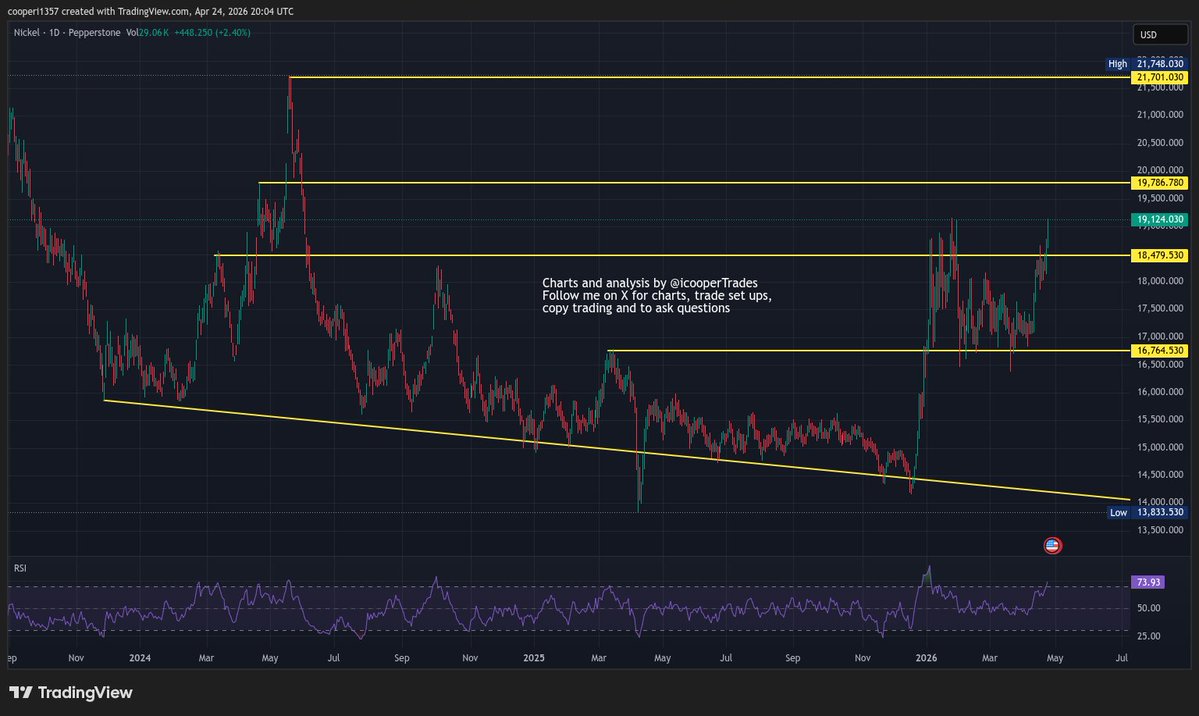Open the USD currency selector

coord(1159,34)
